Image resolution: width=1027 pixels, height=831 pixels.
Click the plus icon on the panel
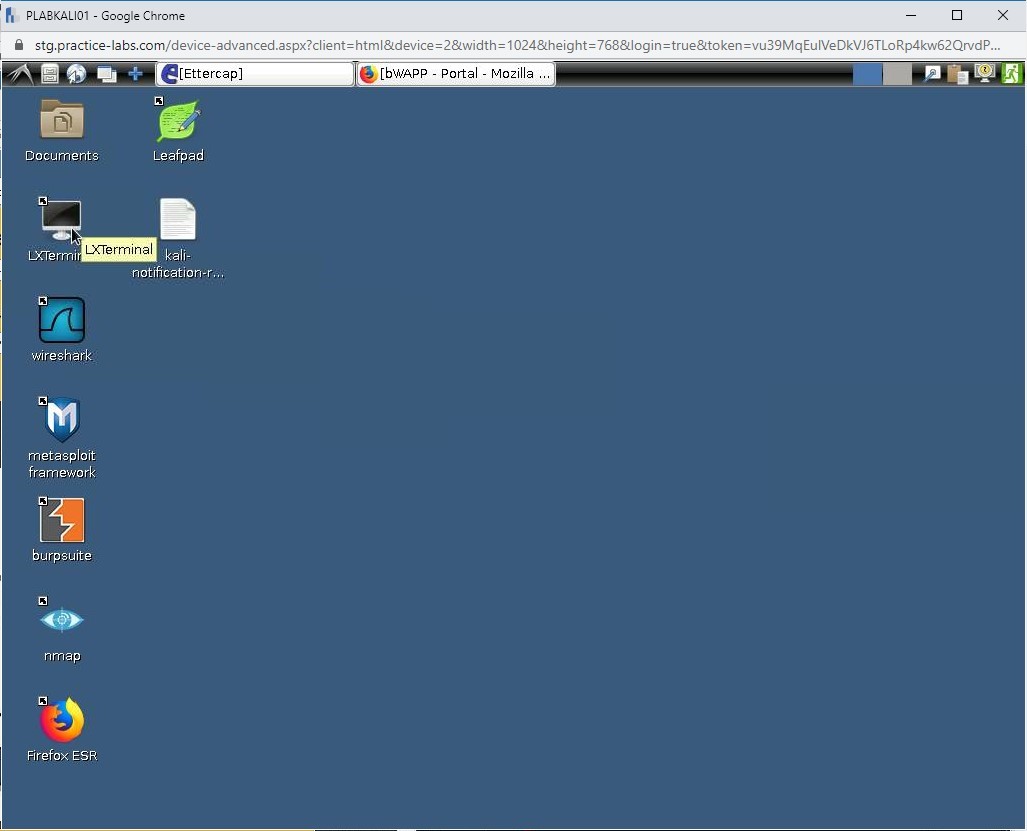click(x=135, y=73)
